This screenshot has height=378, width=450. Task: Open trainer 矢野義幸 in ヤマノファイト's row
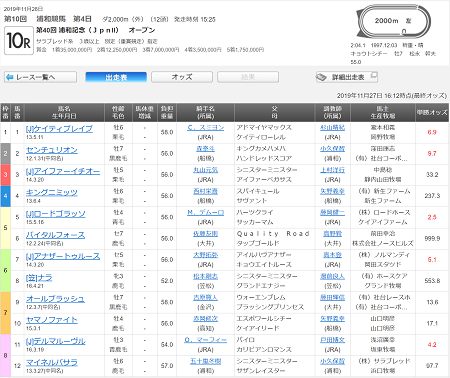[332, 319]
